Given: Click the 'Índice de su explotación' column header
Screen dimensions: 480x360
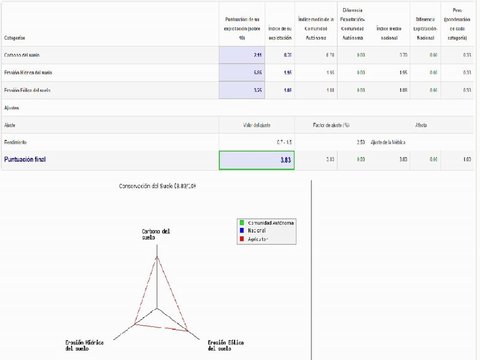Looking at the screenshot, I should (x=280, y=33).
